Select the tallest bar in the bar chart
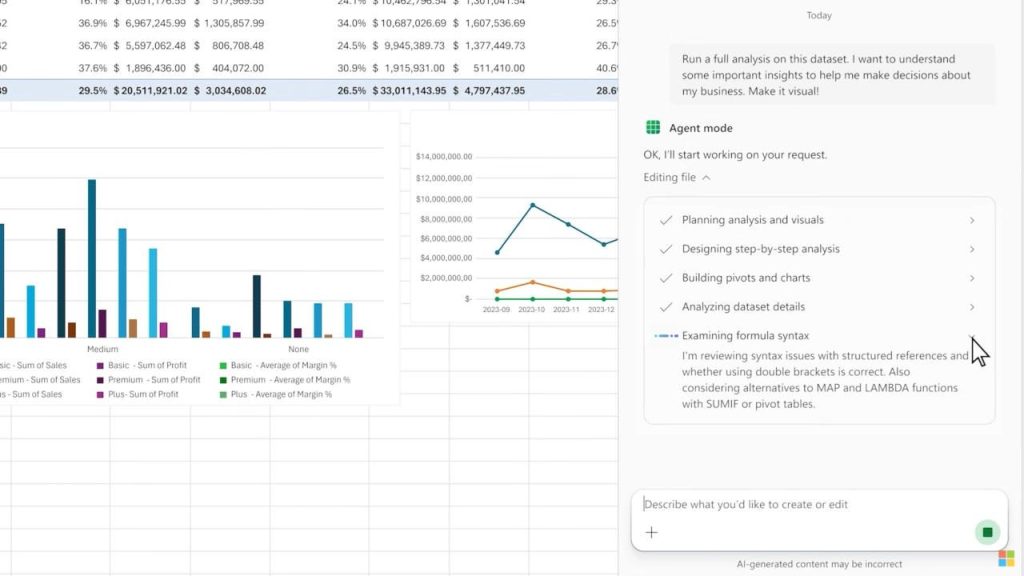1024x576 pixels. [x=92, y=259]
